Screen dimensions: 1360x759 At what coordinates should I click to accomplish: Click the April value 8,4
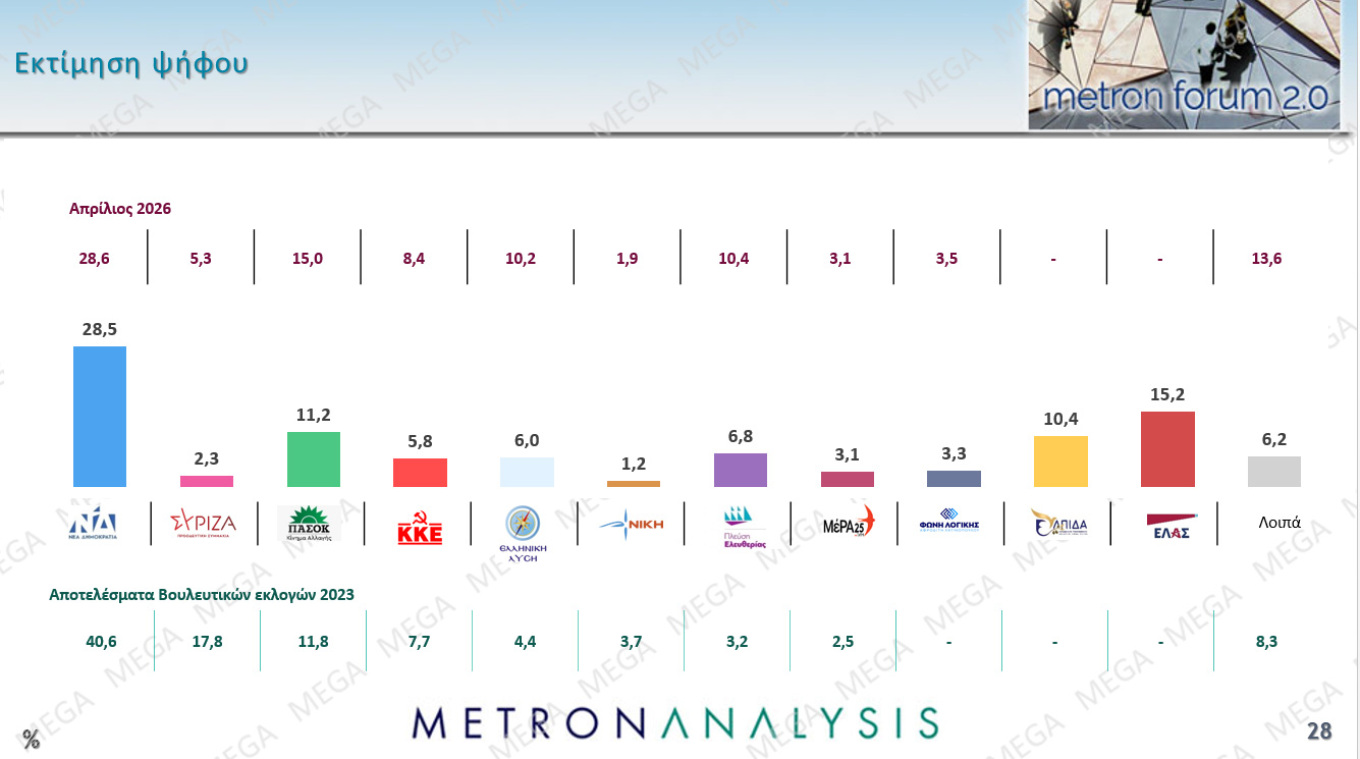pos(414,259)
